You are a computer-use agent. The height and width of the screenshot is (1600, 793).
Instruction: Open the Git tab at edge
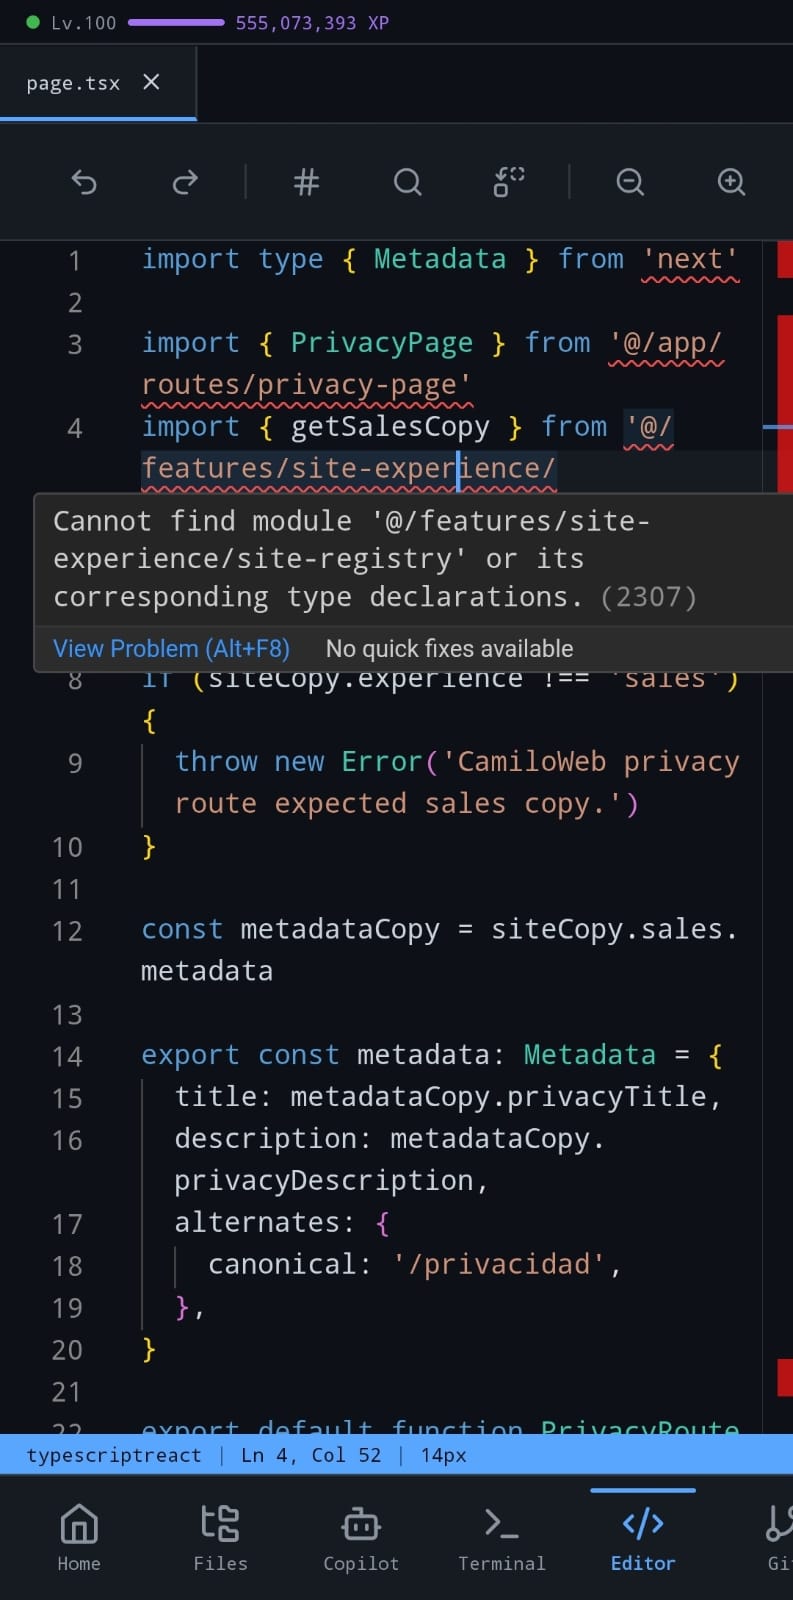pyautogui.click(x=779, y=1538)
